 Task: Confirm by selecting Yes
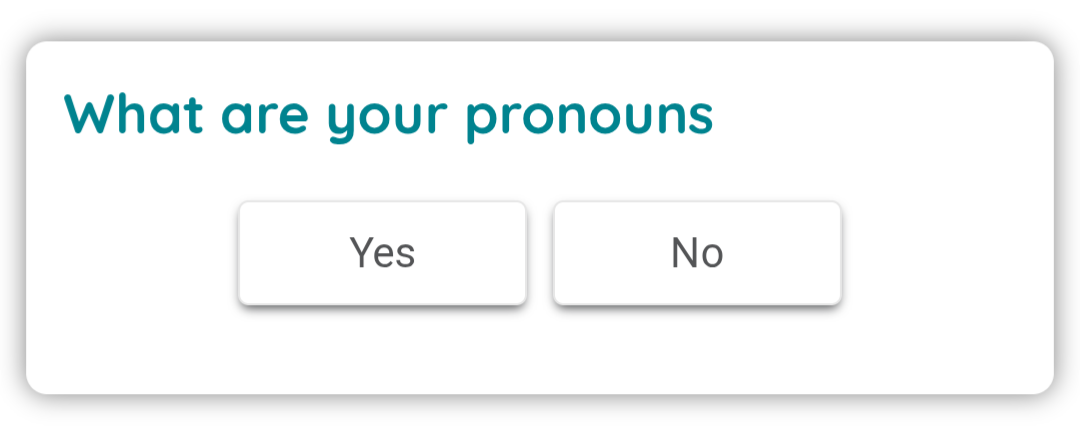coord(382,253)
